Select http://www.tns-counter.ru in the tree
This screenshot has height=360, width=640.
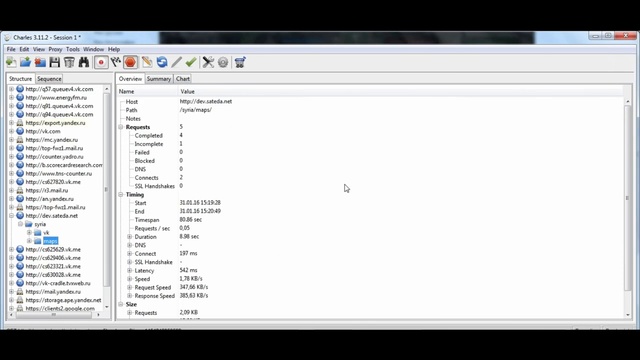[59, 173]
